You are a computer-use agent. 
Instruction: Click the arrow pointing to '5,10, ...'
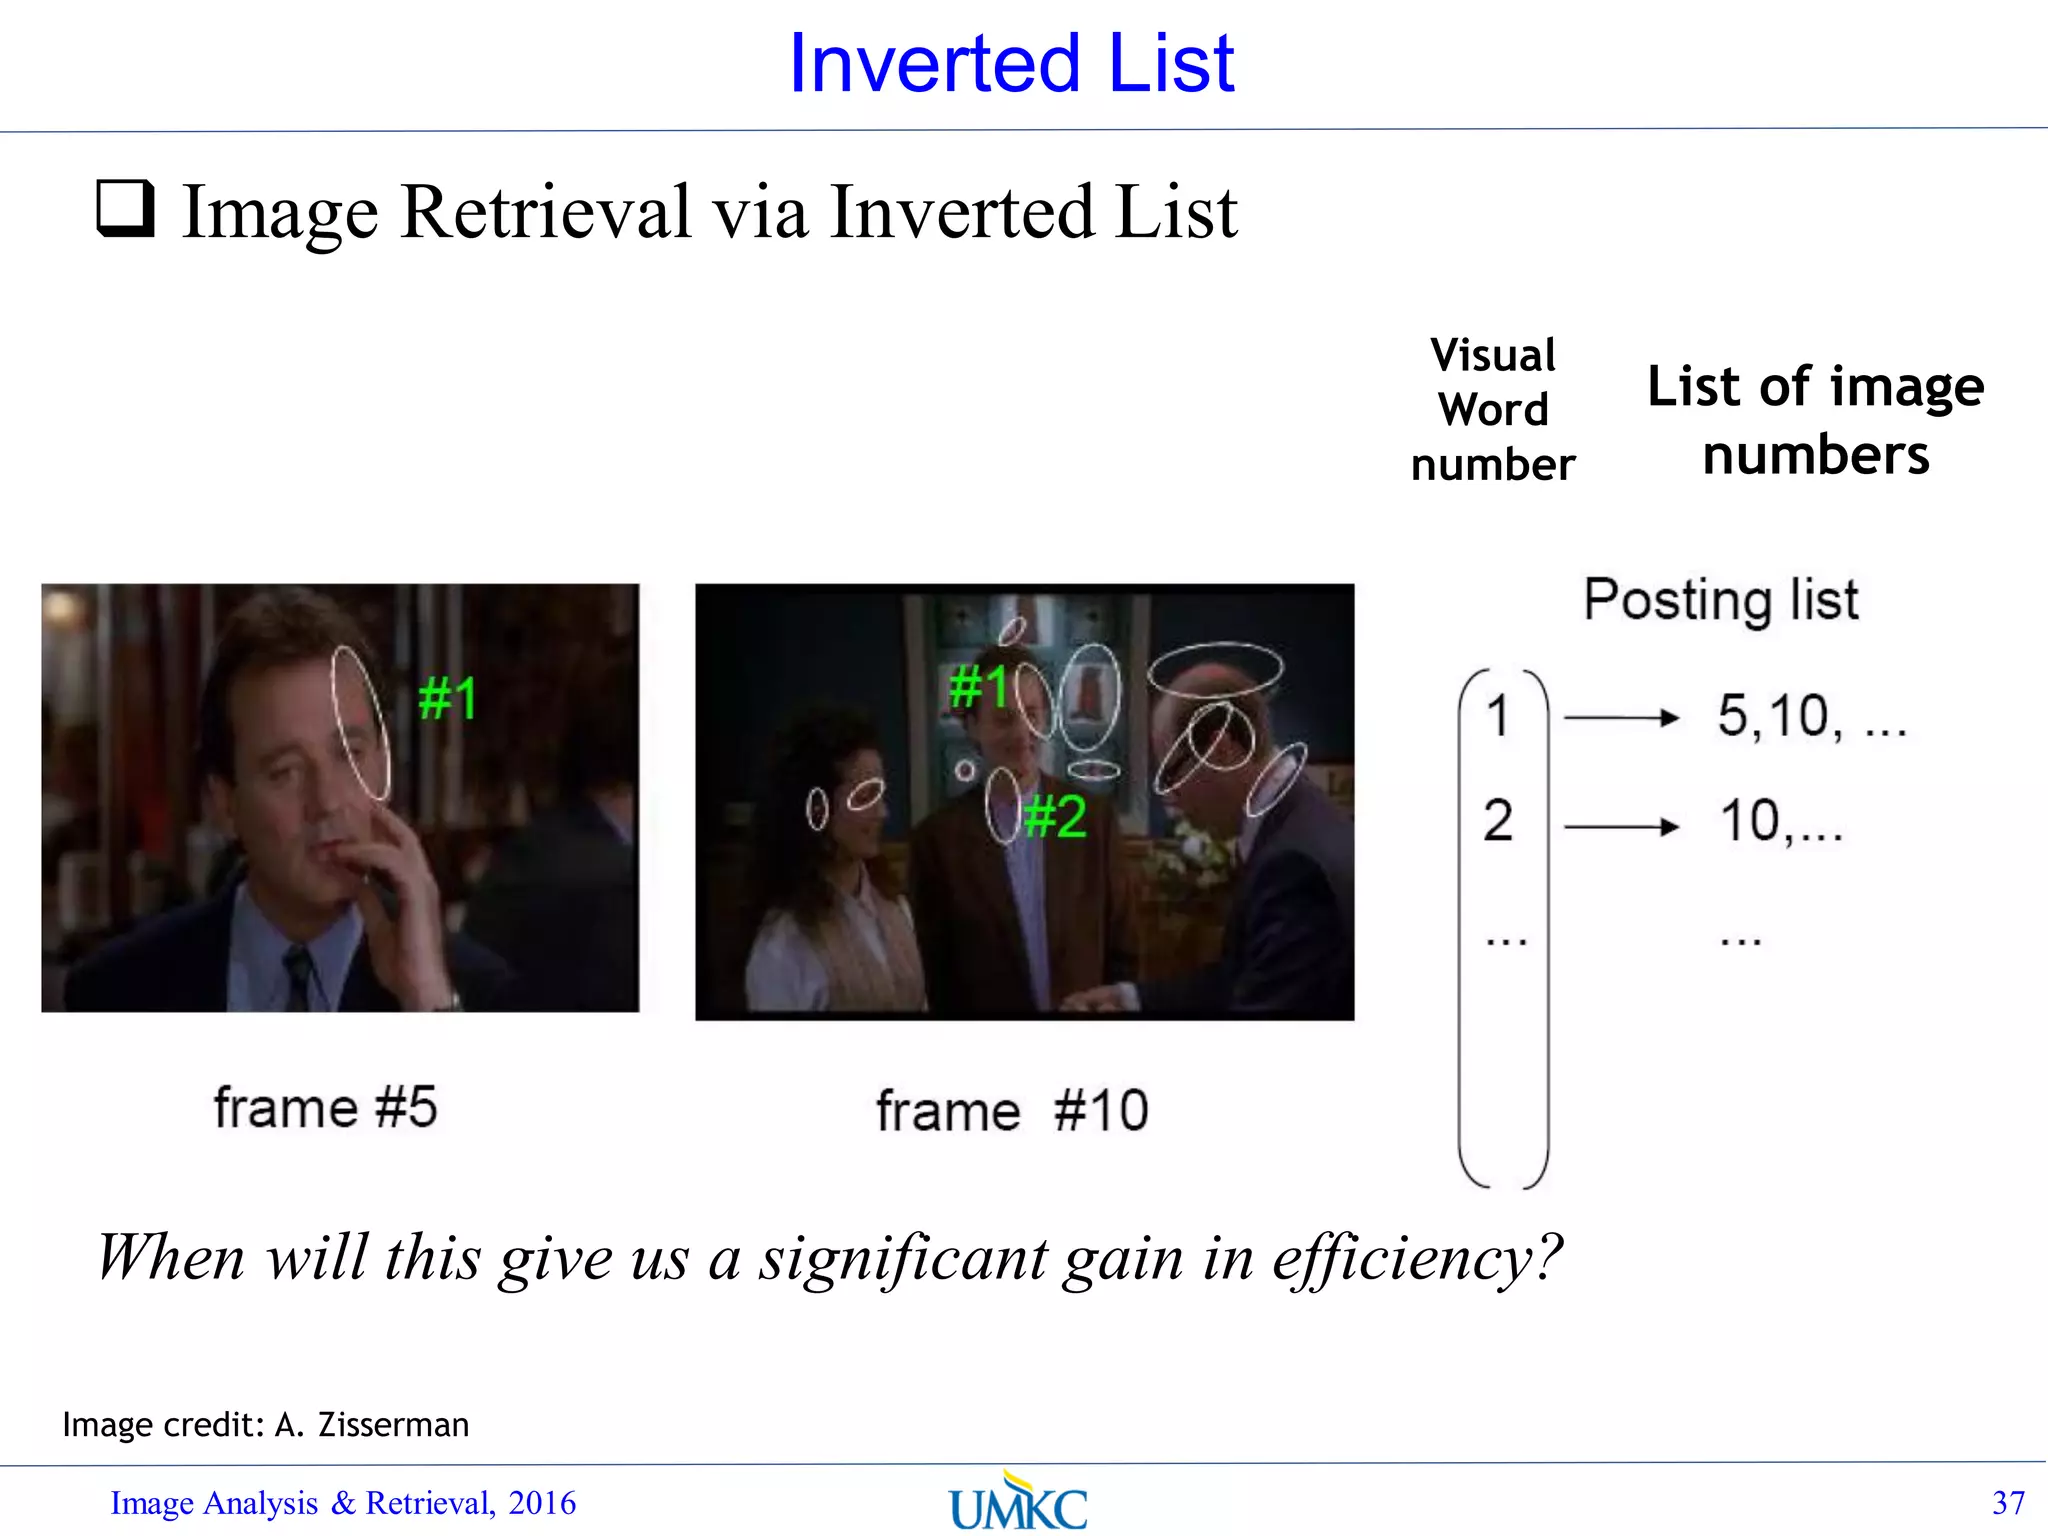tap(1621, 717)
